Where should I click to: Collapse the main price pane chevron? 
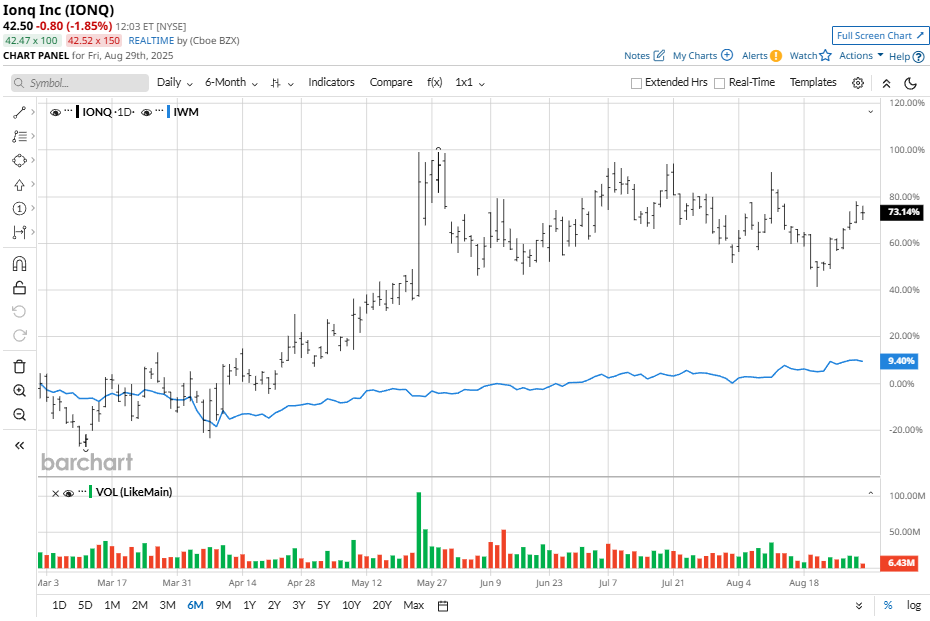870,112
